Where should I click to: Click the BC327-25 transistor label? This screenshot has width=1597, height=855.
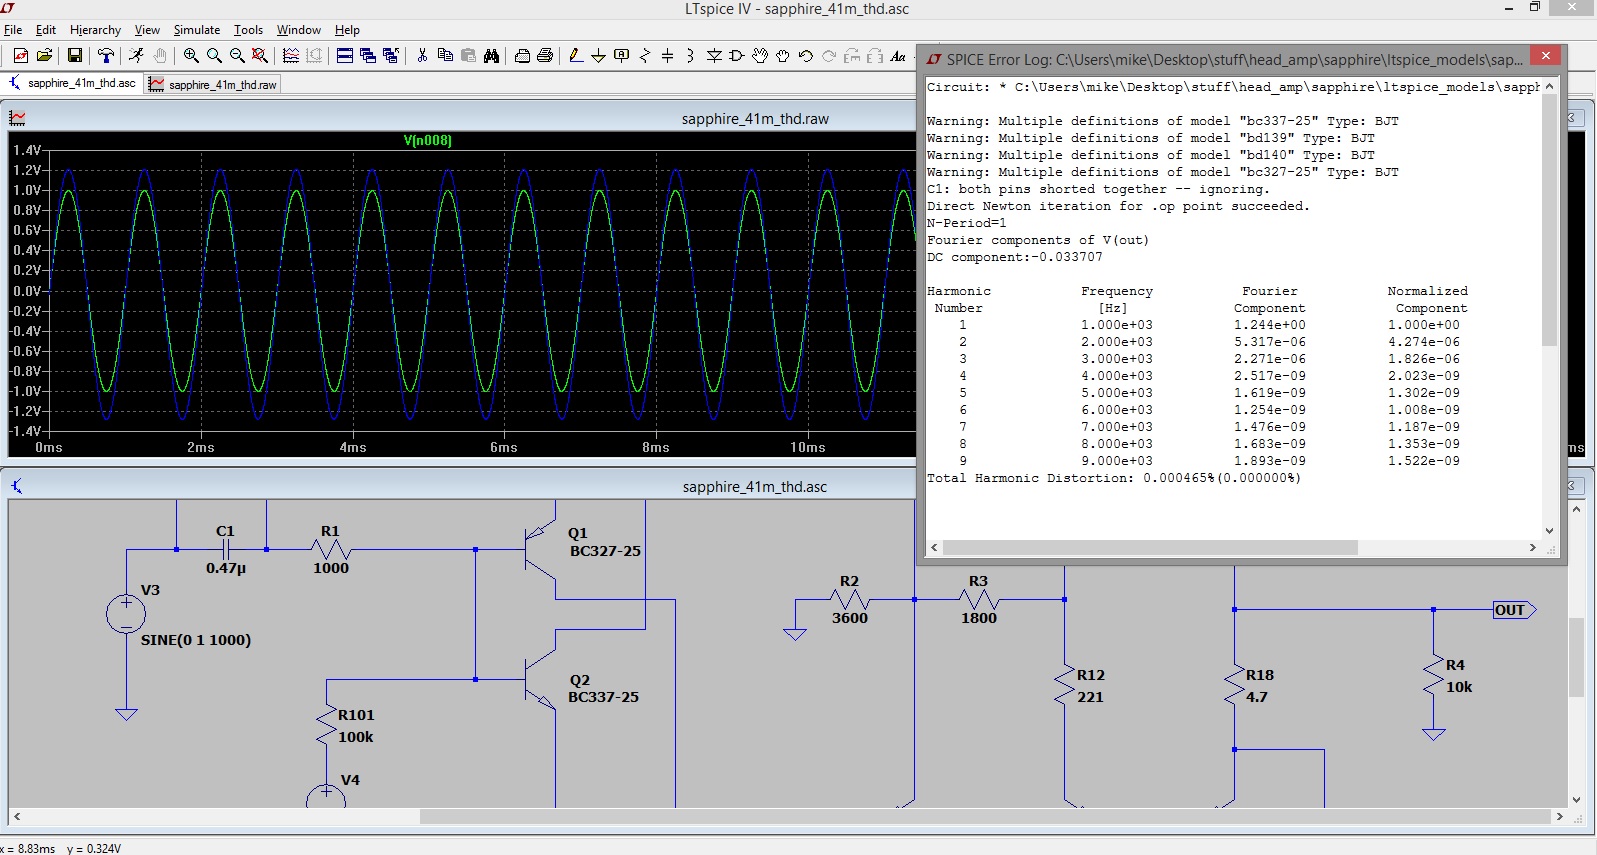tap(605, 551)
